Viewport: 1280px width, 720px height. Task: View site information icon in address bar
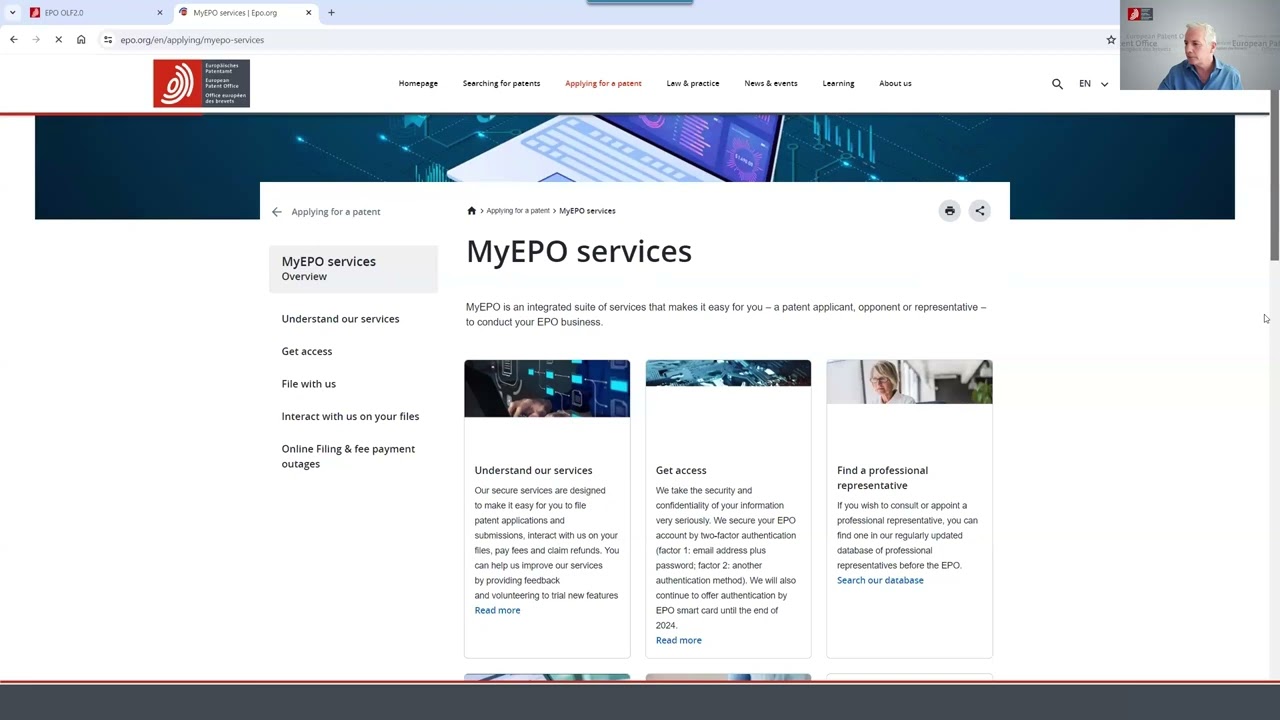click(x=108, y=40)
